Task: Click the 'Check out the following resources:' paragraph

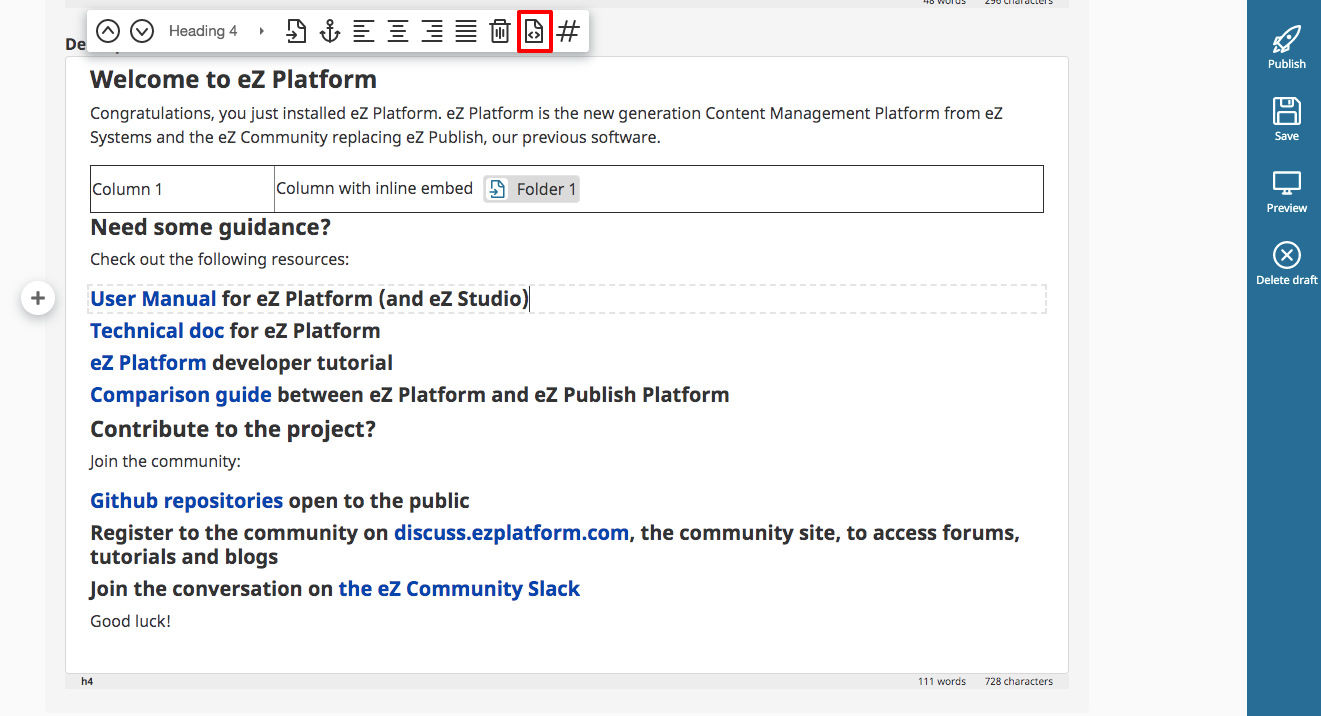Action: tap(219, 259)
